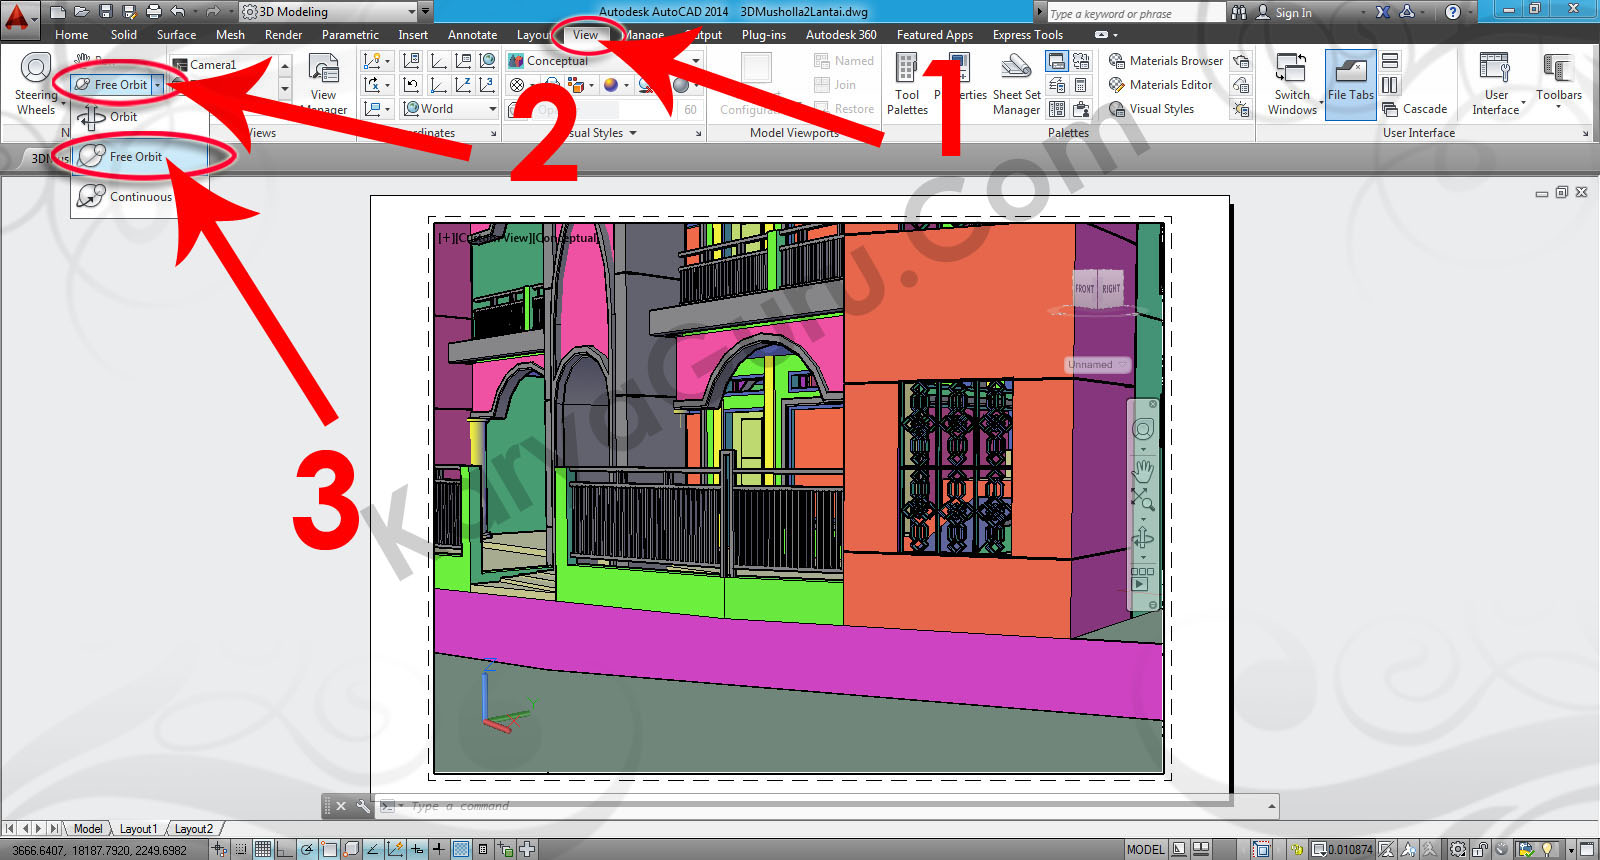Click the Switch Windows icon

coord(1292,84)
